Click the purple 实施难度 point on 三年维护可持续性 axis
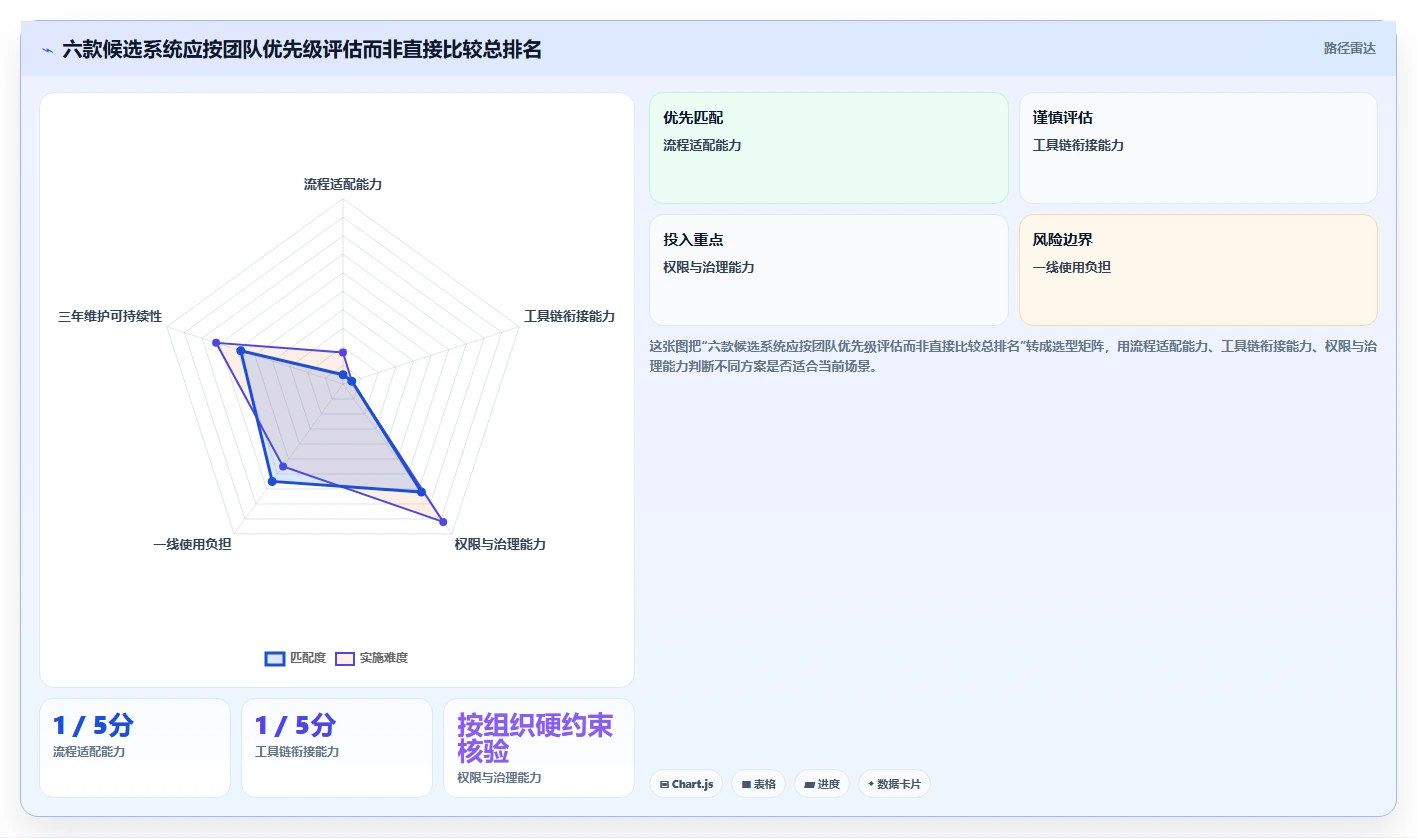The height and width of the screenshot is (838, 1417). click(x=216, y=342)
